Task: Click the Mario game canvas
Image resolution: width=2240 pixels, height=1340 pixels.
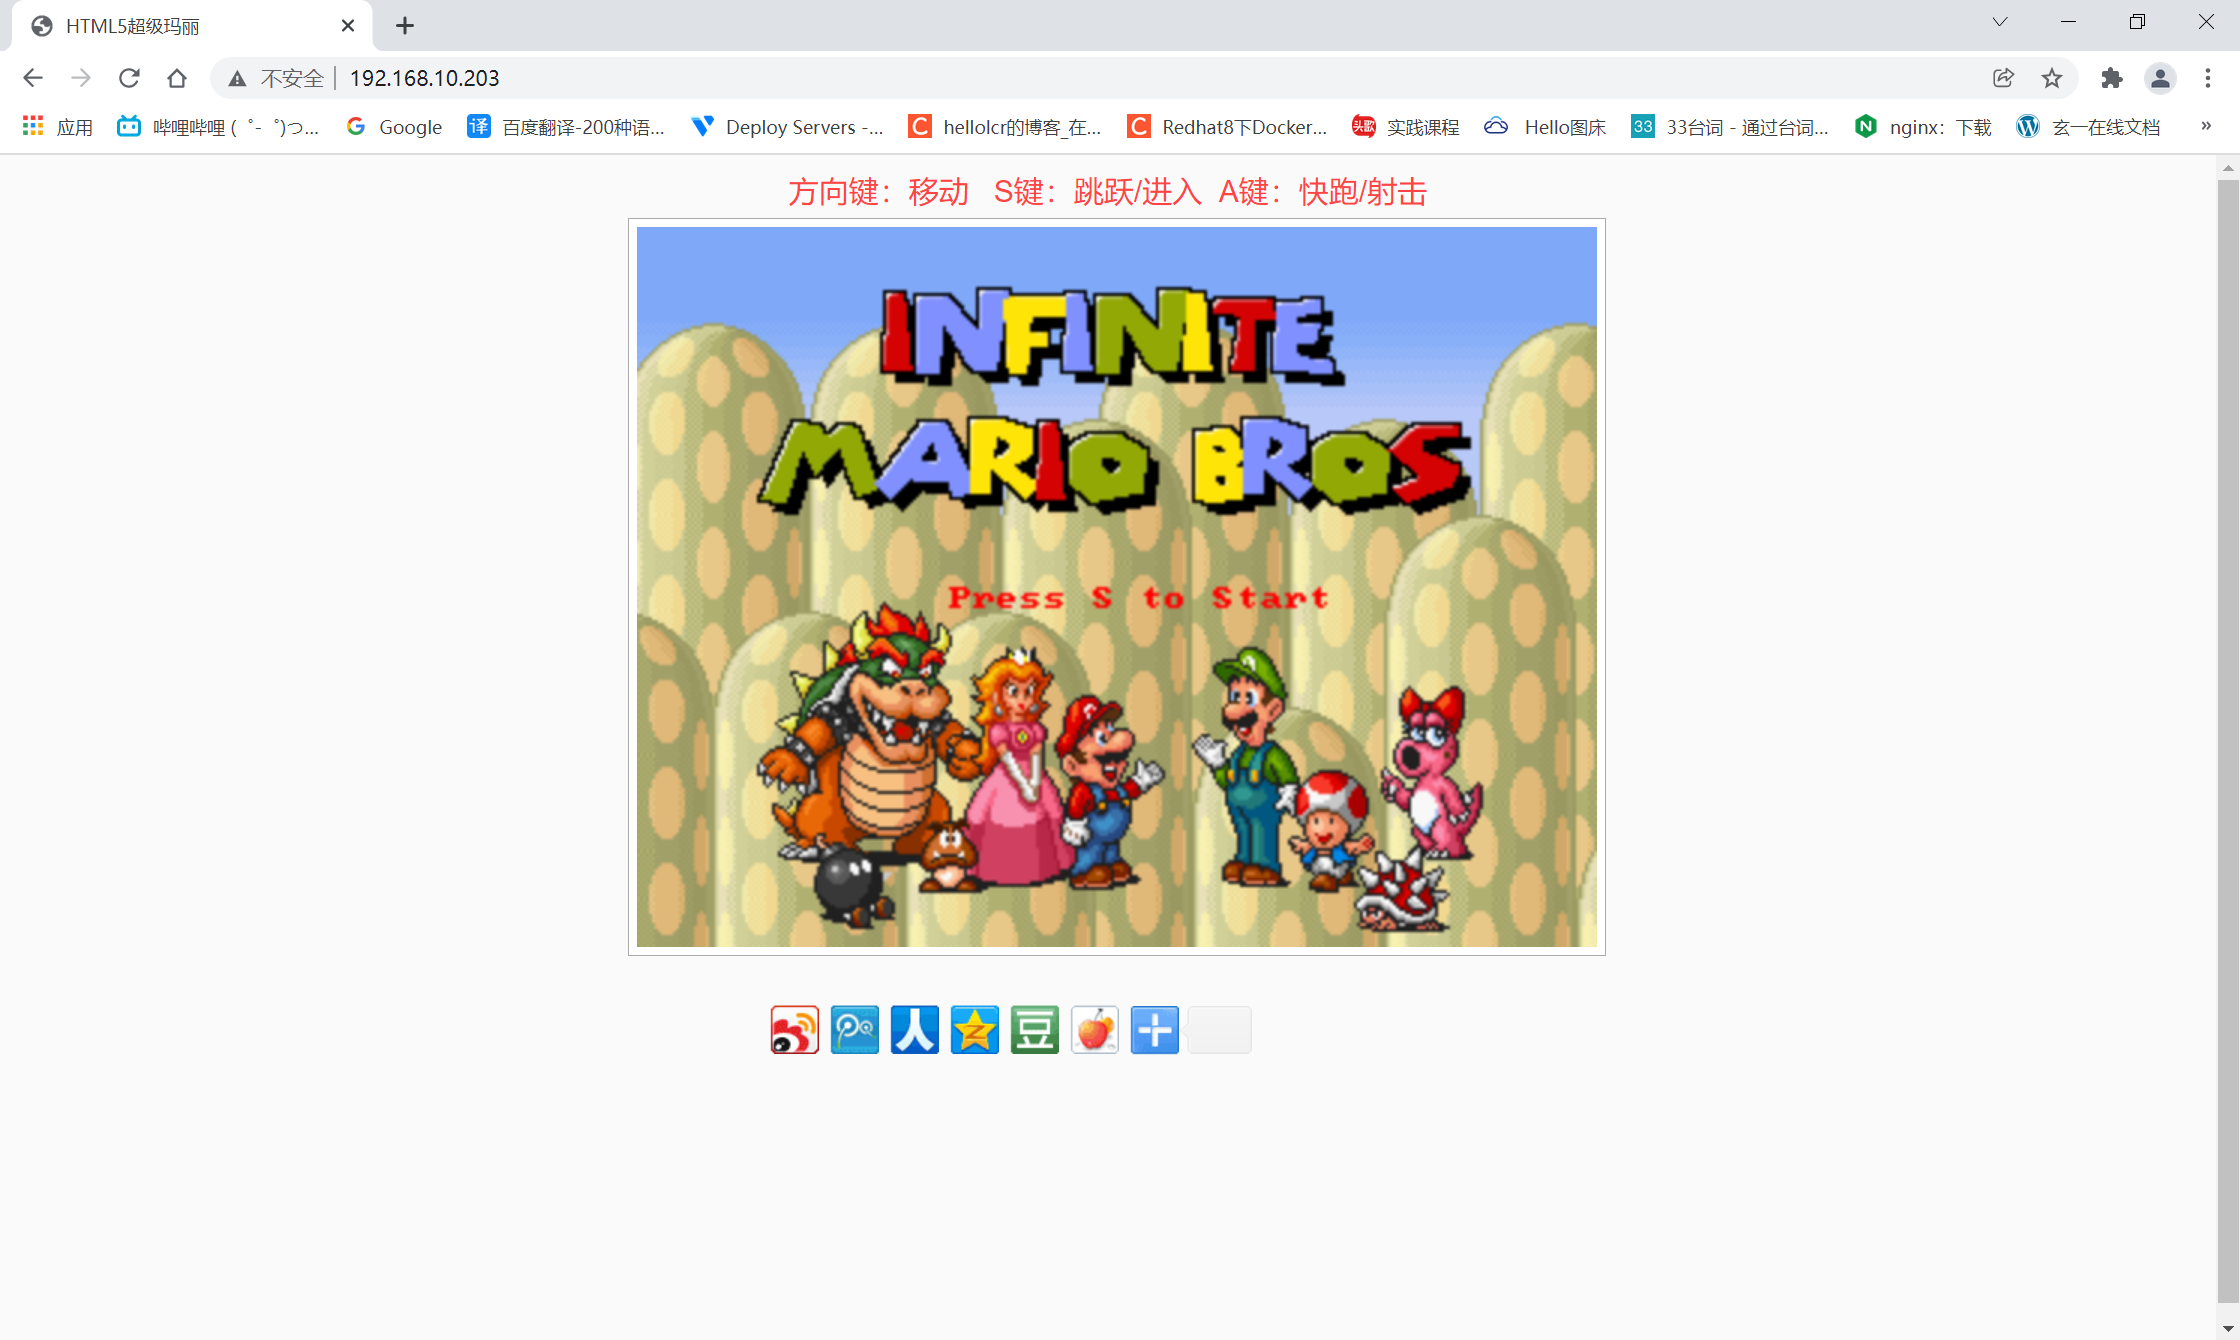Action: click(x=1116, y=586)
